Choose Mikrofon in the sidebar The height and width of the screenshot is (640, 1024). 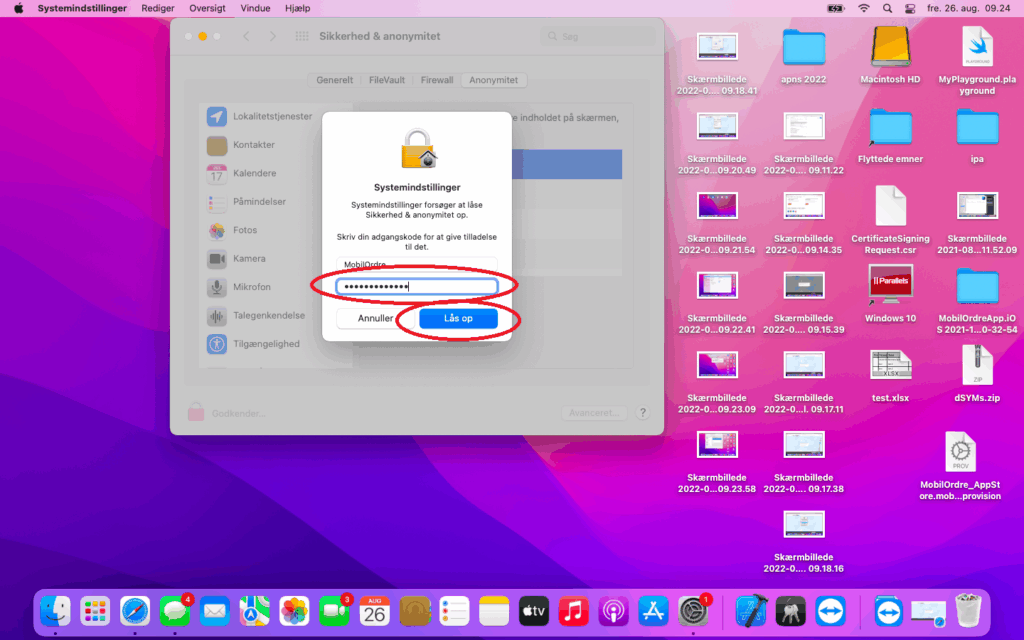(251, 287)
